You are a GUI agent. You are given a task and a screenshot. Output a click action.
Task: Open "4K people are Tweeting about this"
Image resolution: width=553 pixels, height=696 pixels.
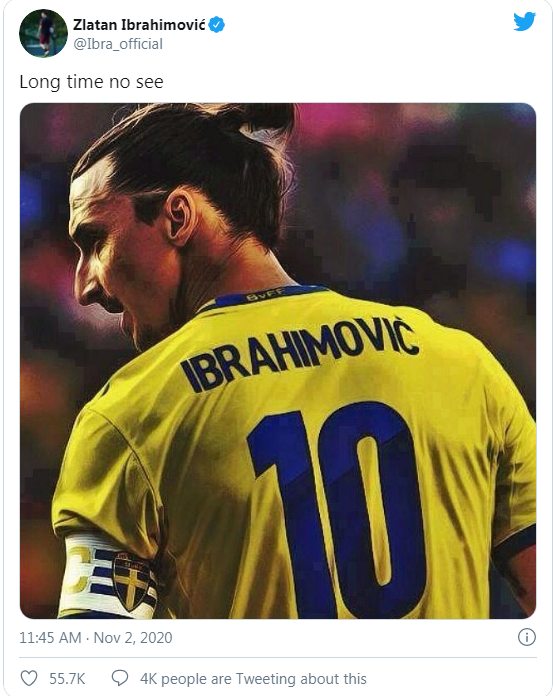pyautogui.click(x=253, y=679)
